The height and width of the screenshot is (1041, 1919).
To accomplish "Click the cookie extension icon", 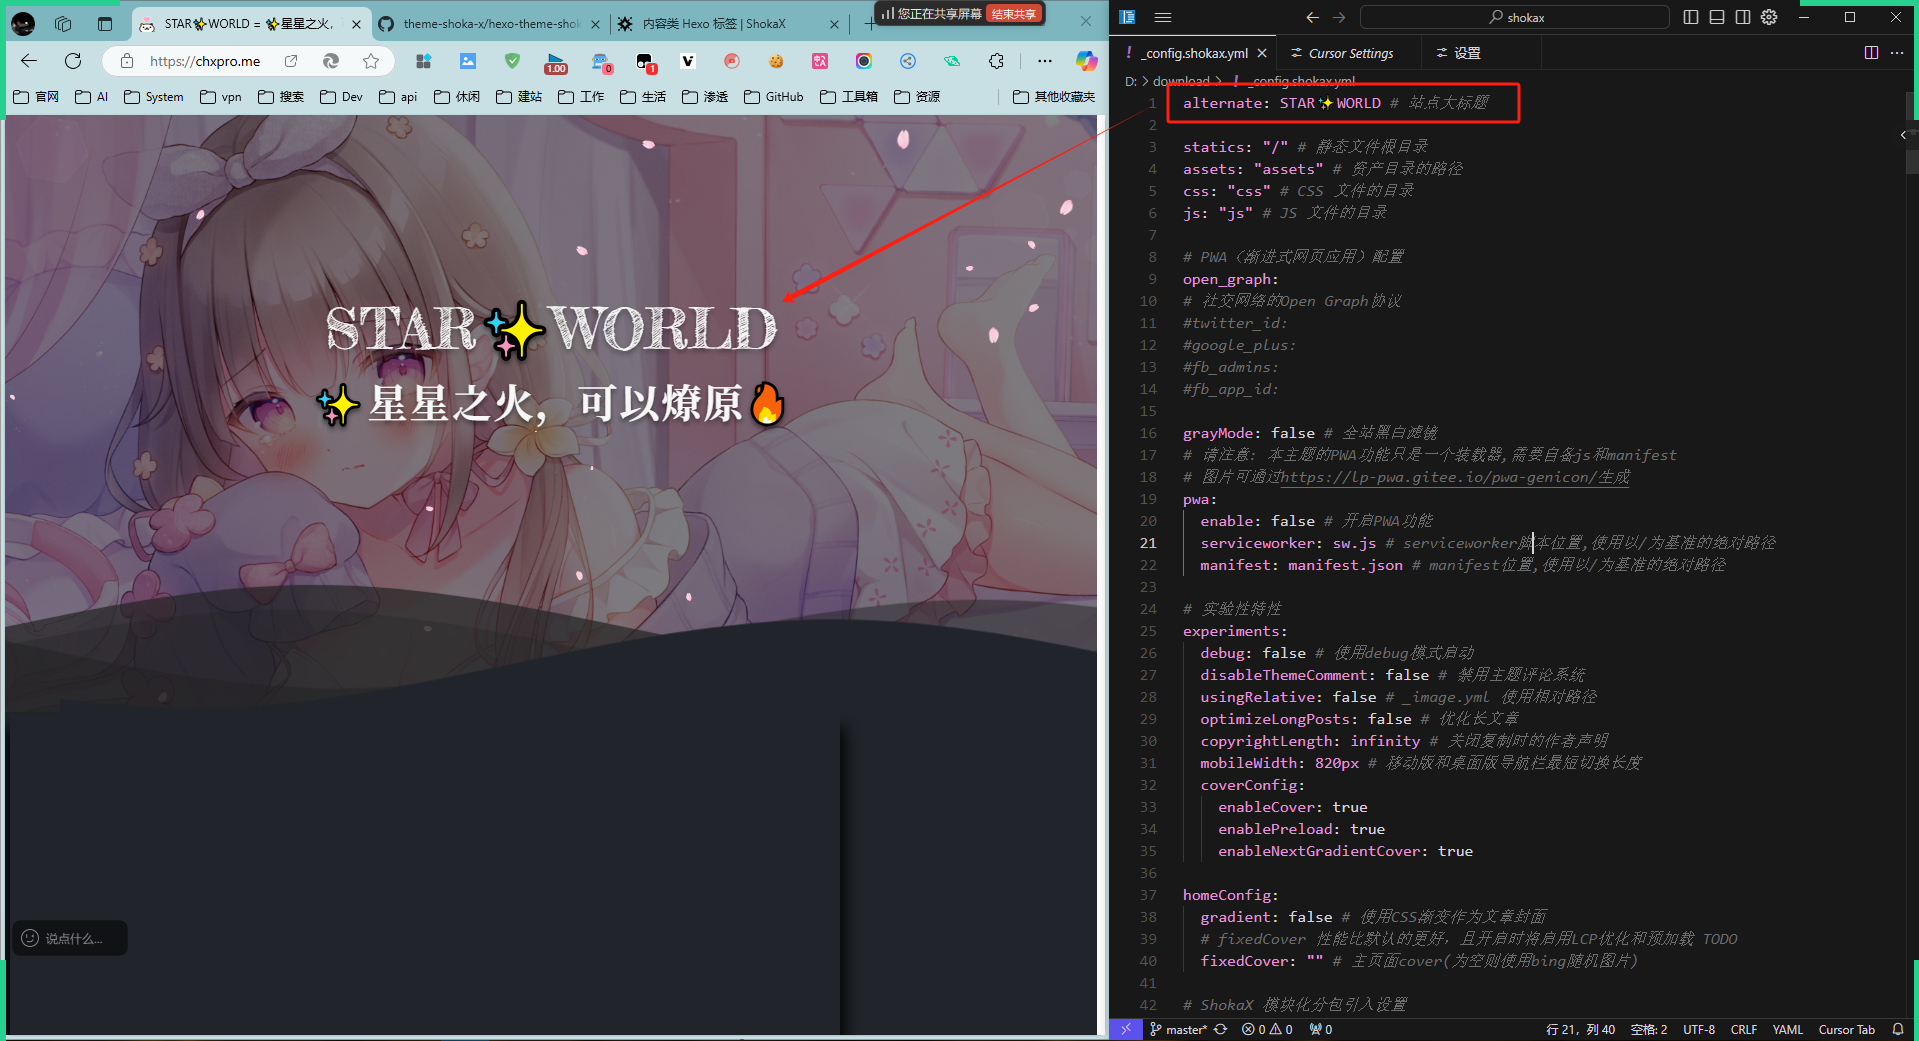I will [x=776, y=61].
